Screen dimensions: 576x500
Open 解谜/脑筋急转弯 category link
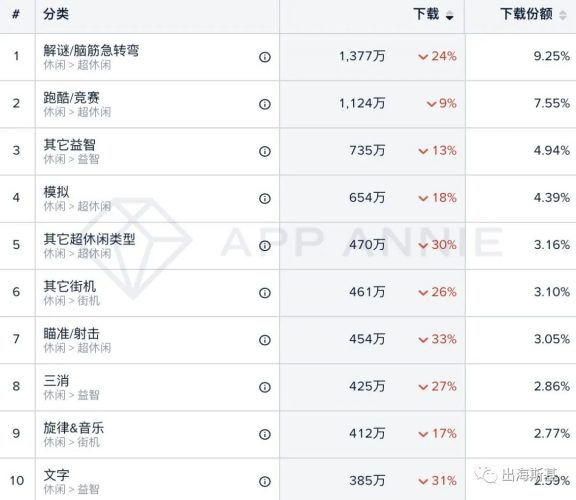coord(91,50)
